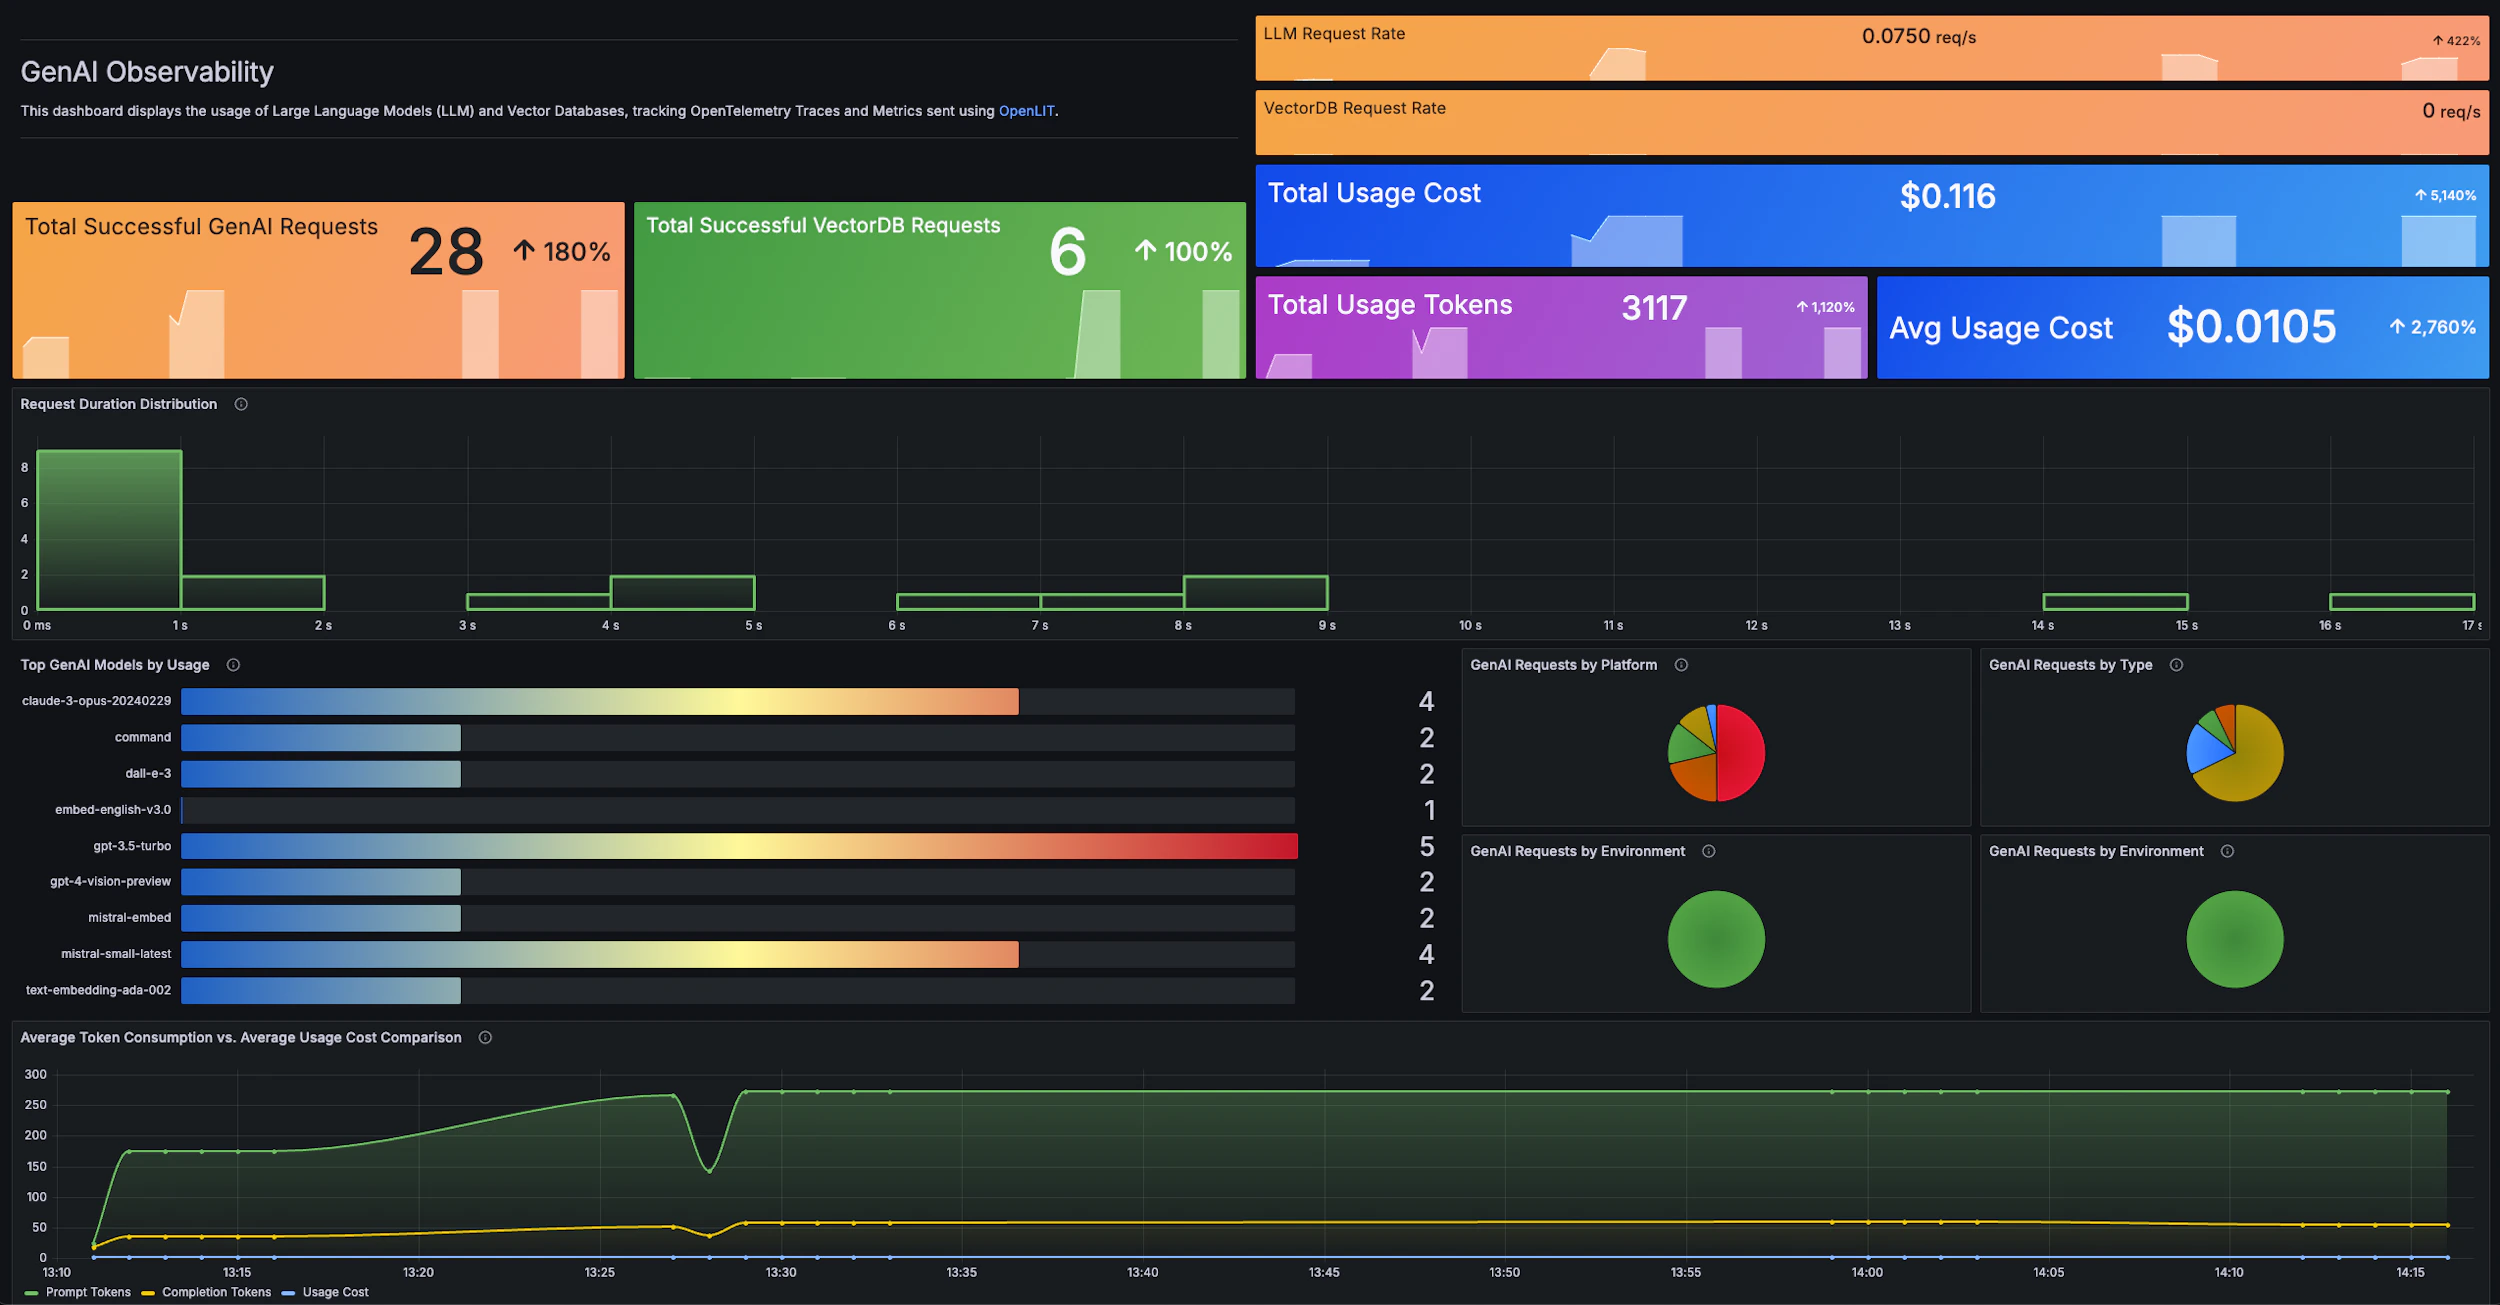Open the GenAI Requests by Type info icon

click(x=2177, y=664)
